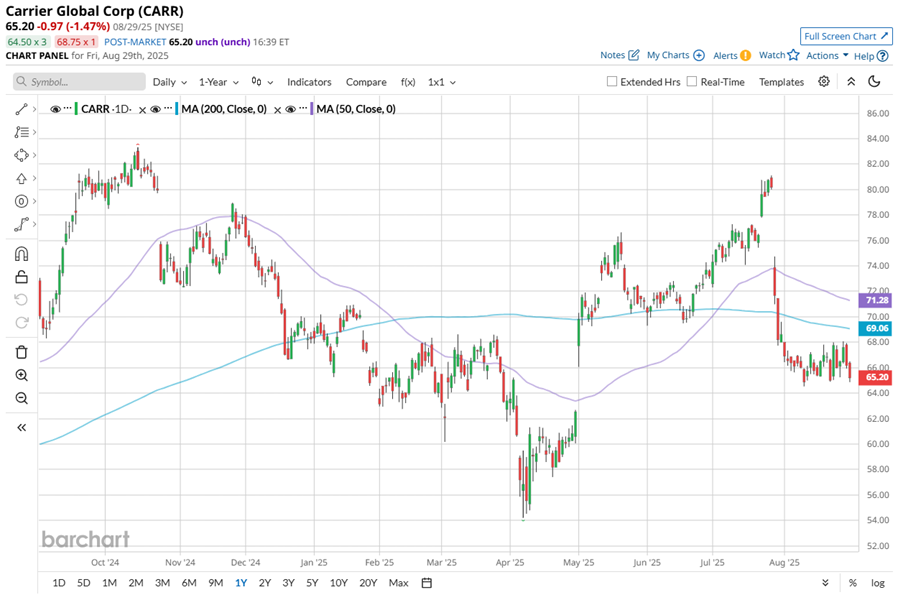Collapse the chart header panel
The width and height of the screenshot is (903, 600).
(851, 82)
